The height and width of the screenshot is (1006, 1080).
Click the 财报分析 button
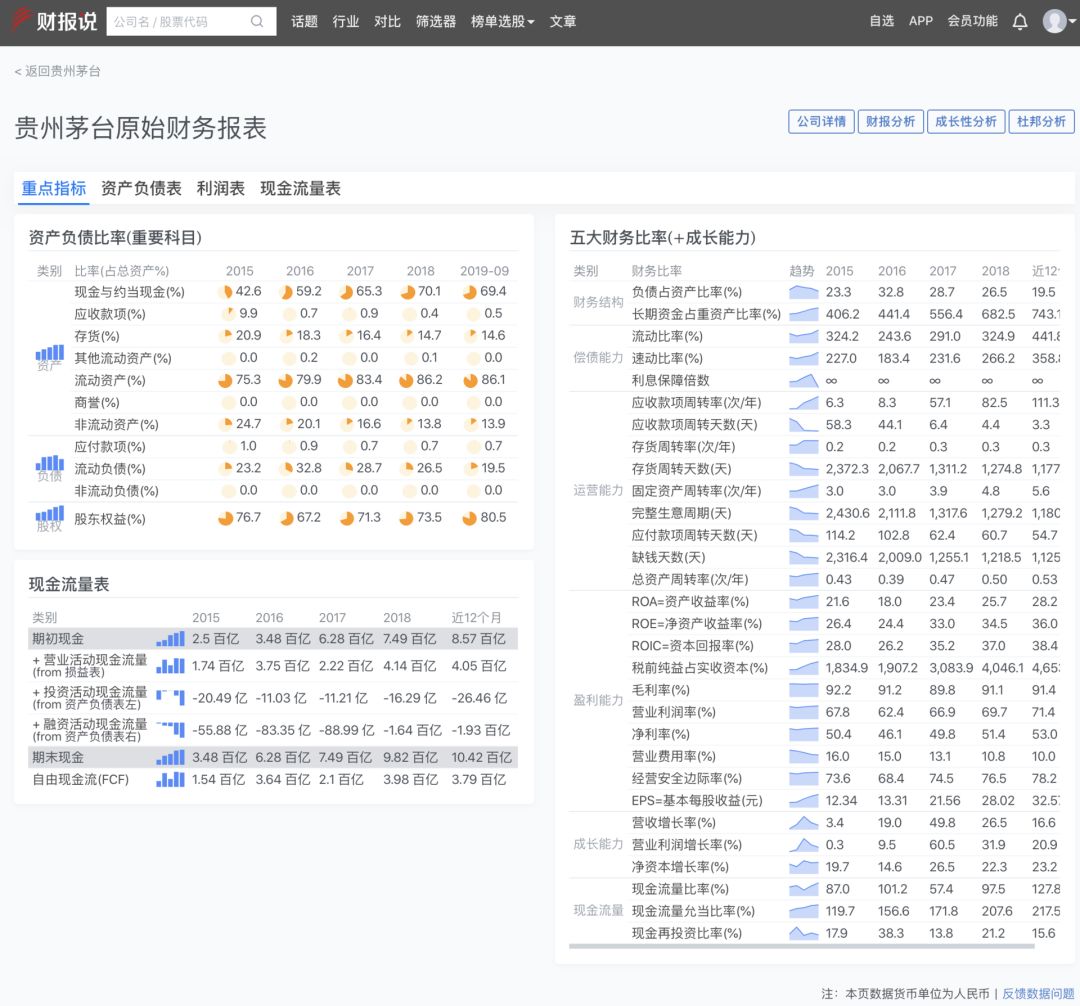click(890, 121)
